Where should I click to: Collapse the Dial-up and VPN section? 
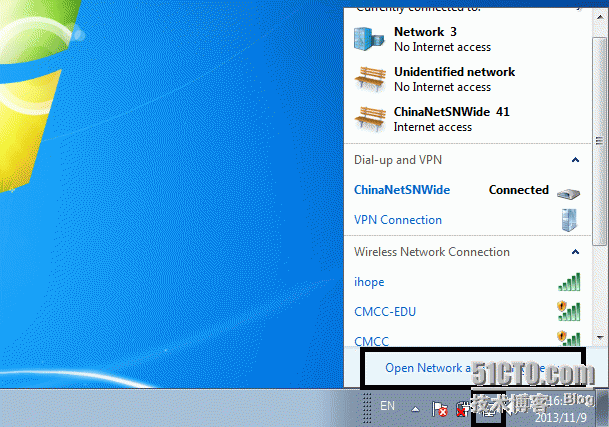point(575,160)
